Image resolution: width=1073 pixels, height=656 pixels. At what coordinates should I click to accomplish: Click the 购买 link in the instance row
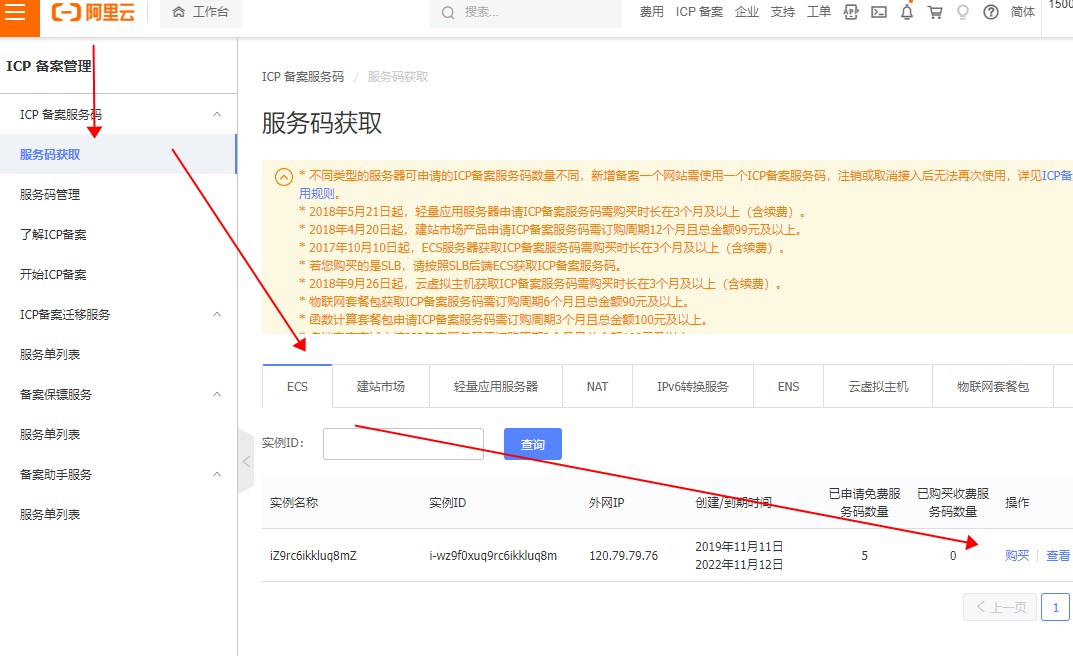(1017, 555)
